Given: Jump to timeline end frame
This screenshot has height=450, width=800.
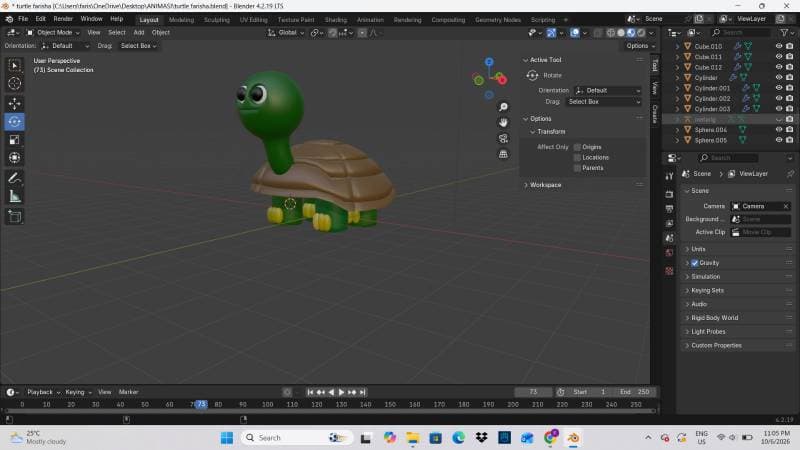Looking at the screenshot, I should 362,392.
